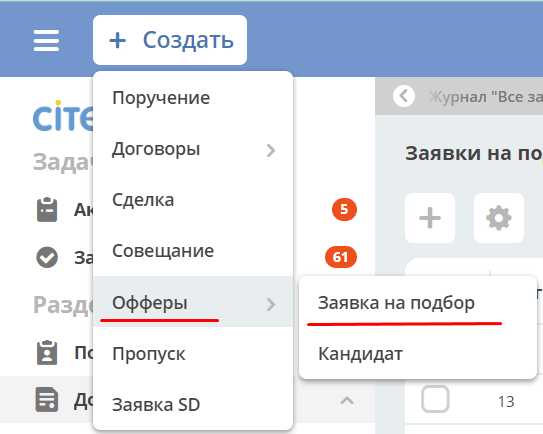Click the Citeck logo
The width and height of the screenshot is (543, 434).
click(63, 116)
